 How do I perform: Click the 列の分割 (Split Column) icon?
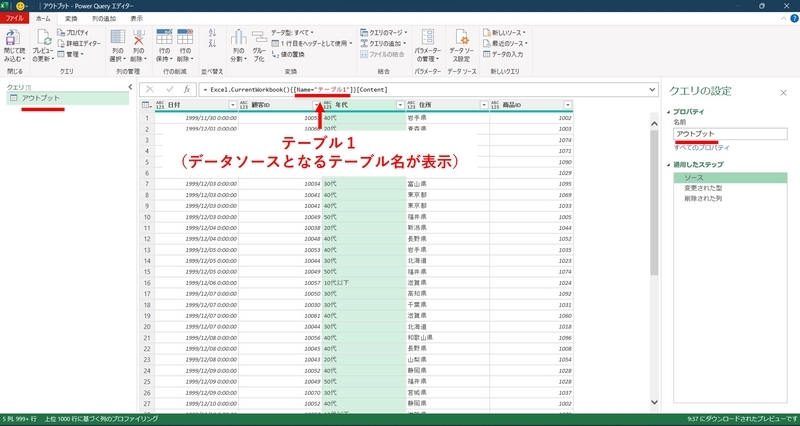pyautogui.click(x=238, y=37)
